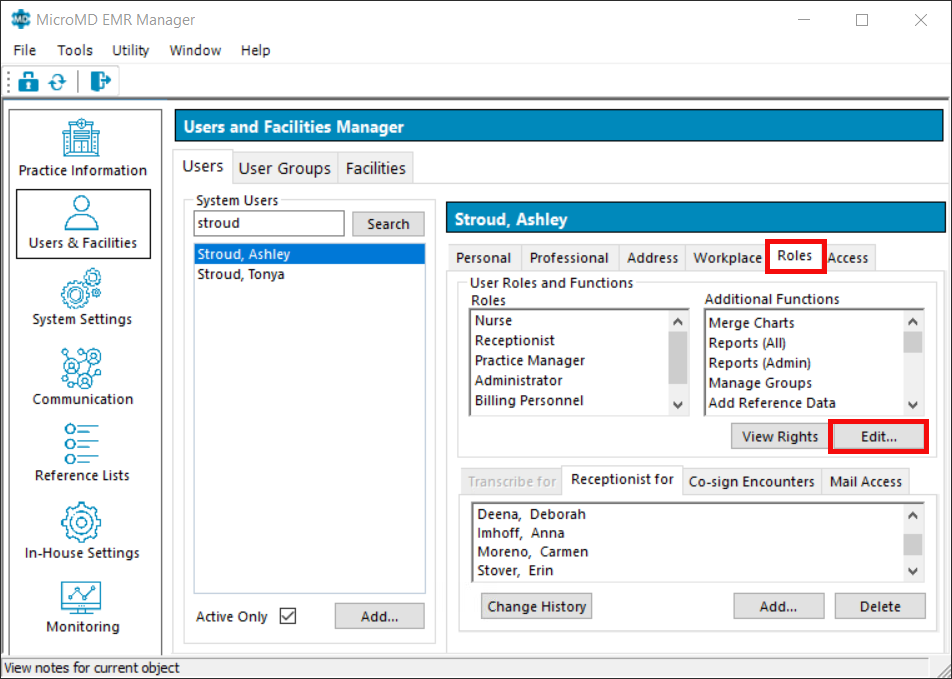Open the Address tab

(652, 258)
